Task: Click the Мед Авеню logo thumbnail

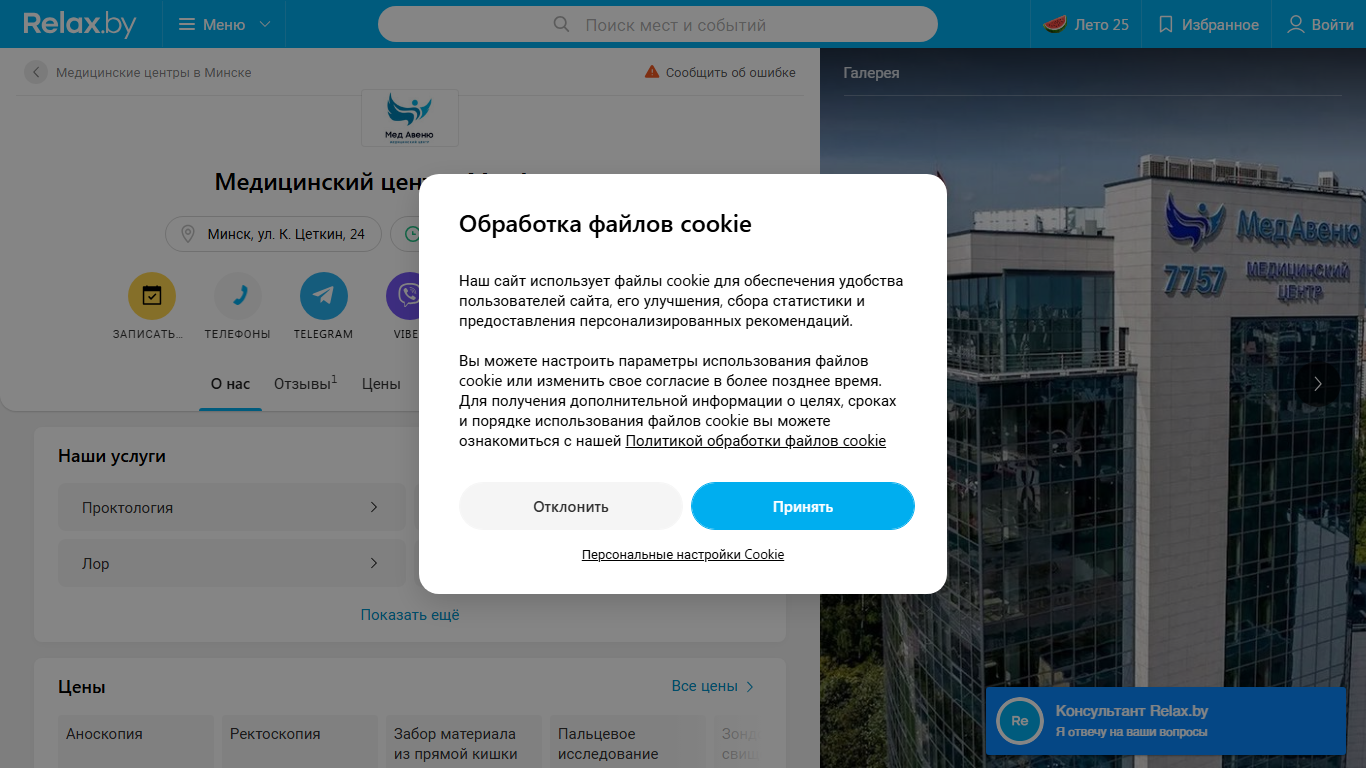Action: (410, 118)
